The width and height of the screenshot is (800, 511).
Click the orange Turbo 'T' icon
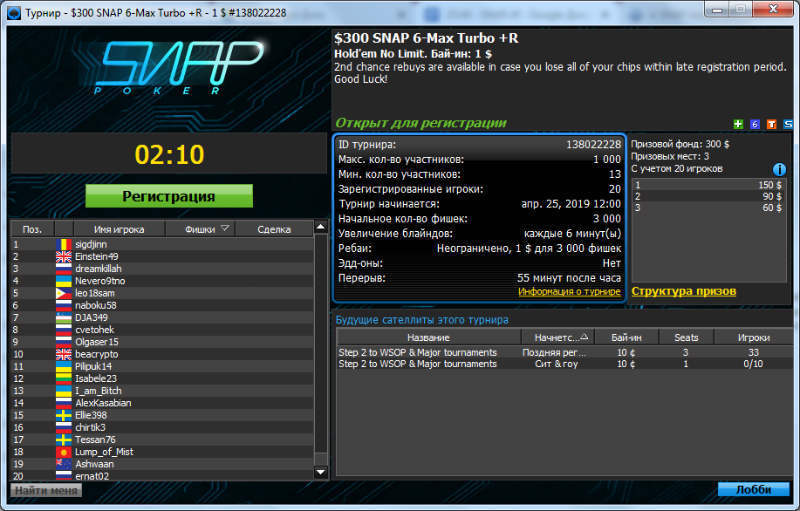[x=770, y=124]
